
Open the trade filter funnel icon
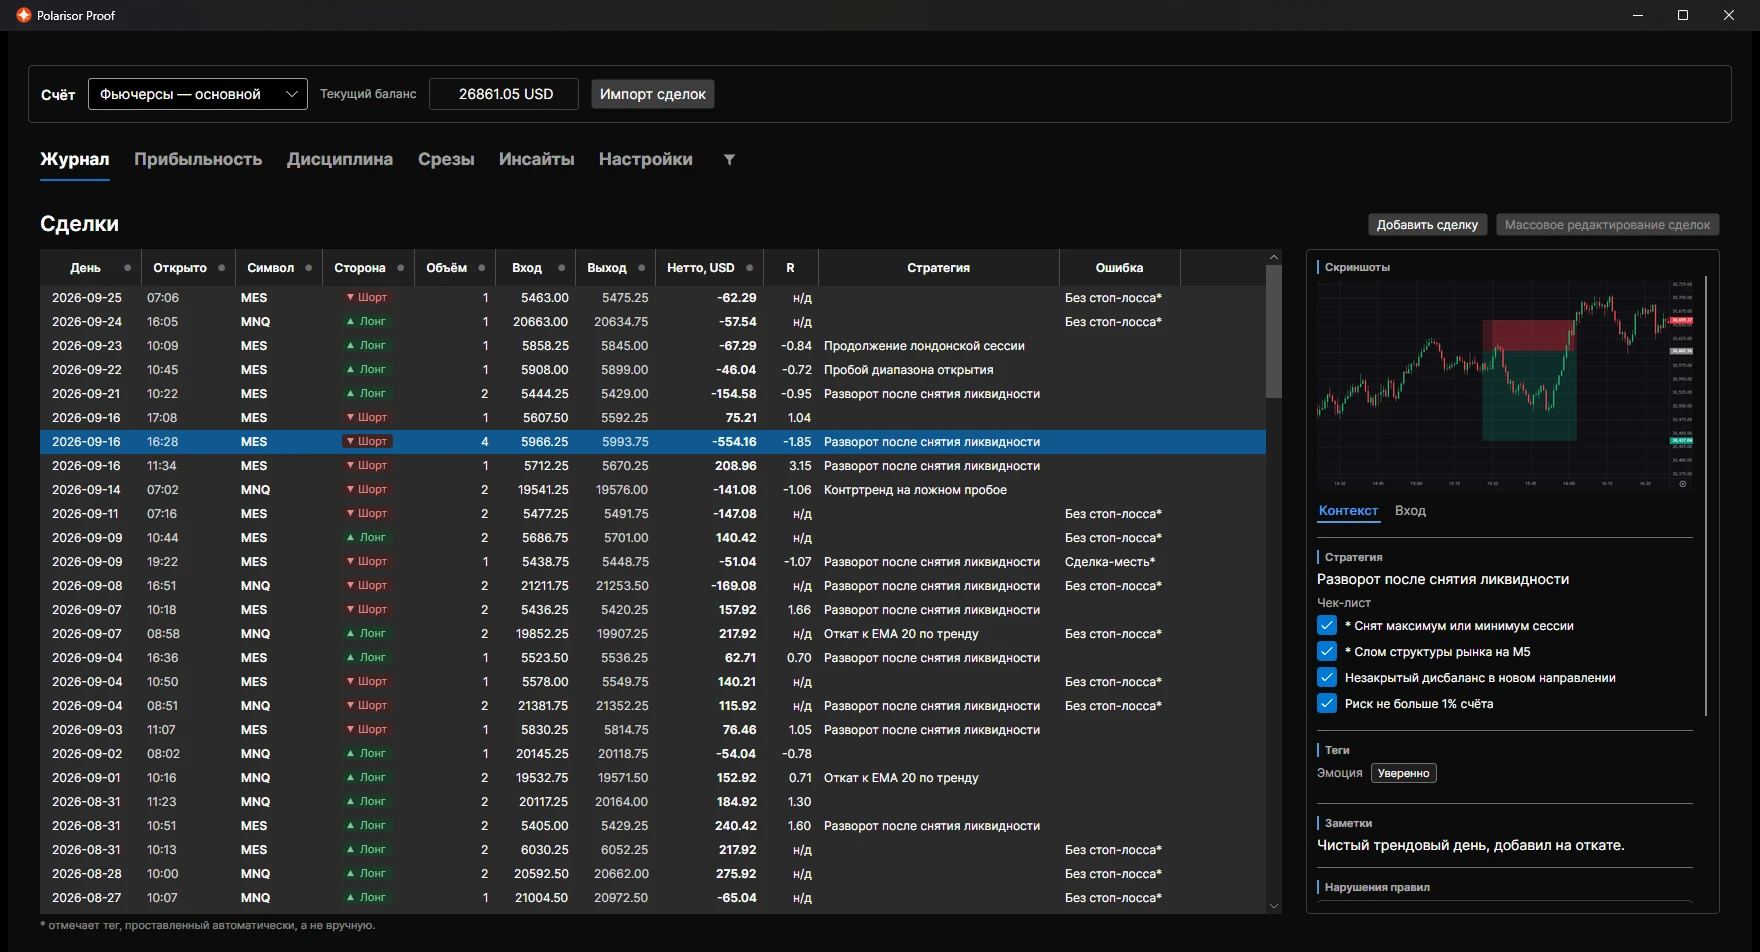[x=729, y=159]
